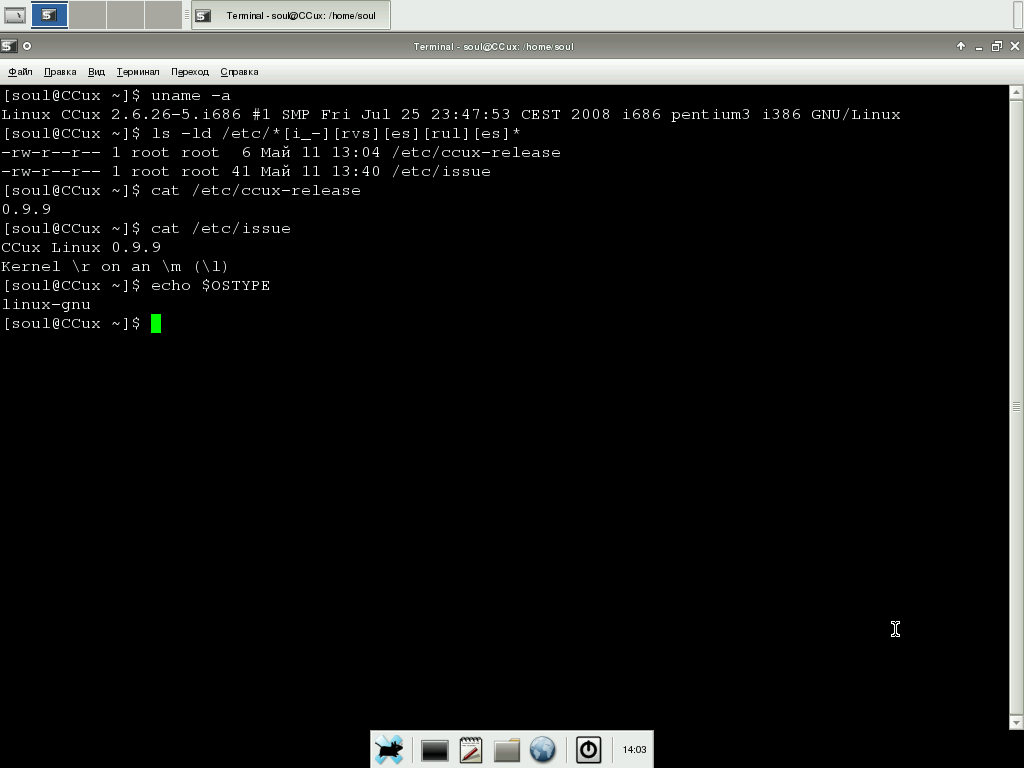Switch to the second workspace in the pager
Viewport: 1024px width, 768px height.
point(88,15)
